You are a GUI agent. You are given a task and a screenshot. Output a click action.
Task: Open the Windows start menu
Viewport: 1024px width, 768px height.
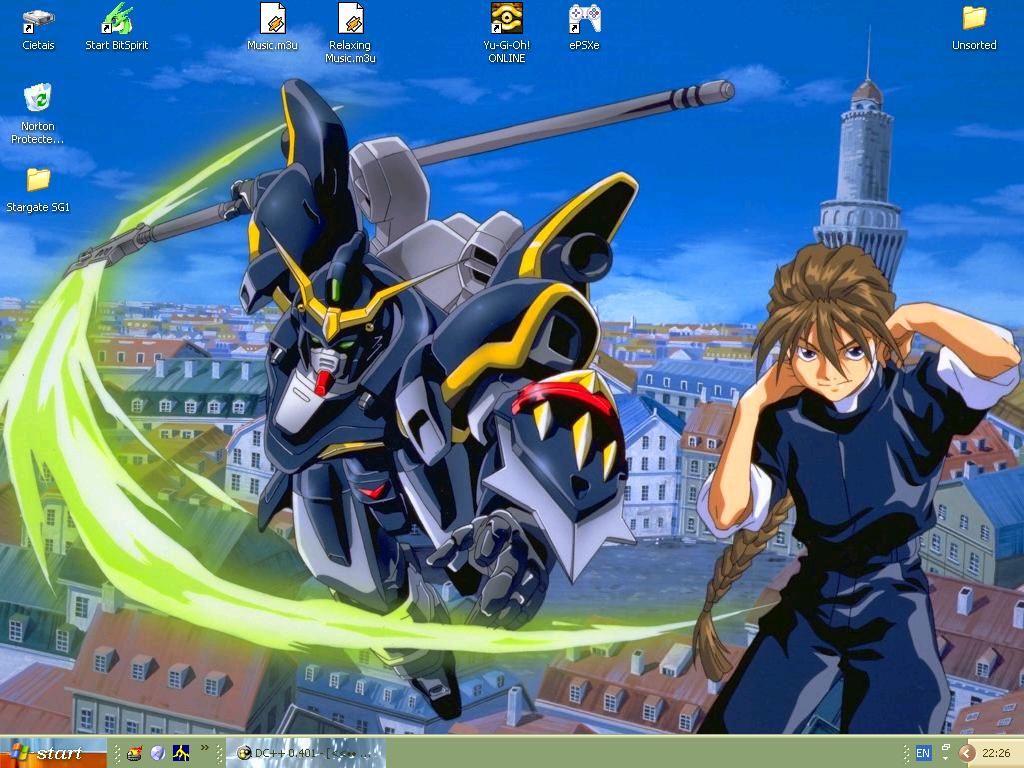[x=53, y=753]
